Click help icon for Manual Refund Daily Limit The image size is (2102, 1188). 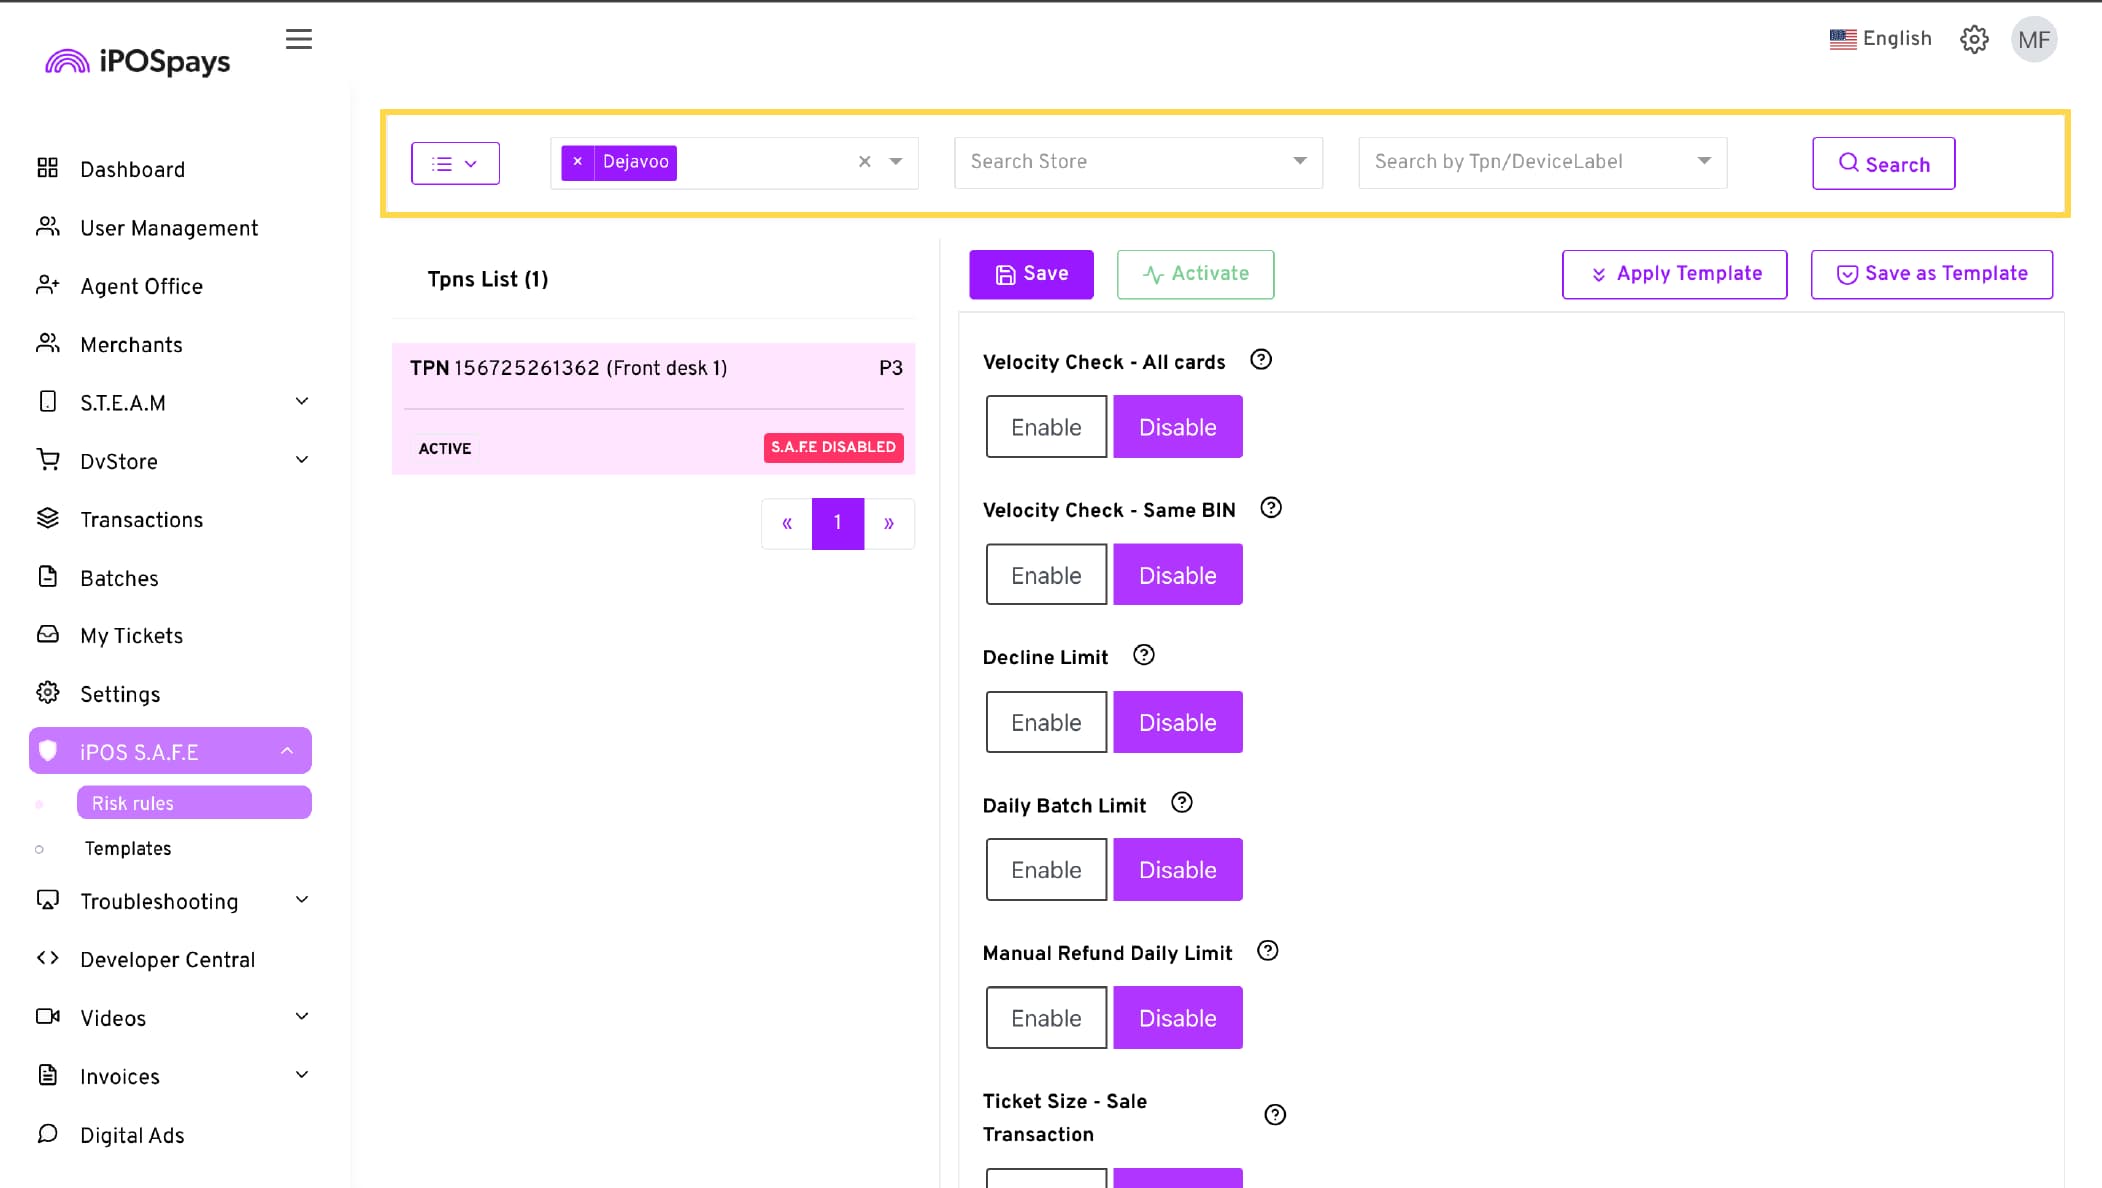click(x=1267, y=951)
